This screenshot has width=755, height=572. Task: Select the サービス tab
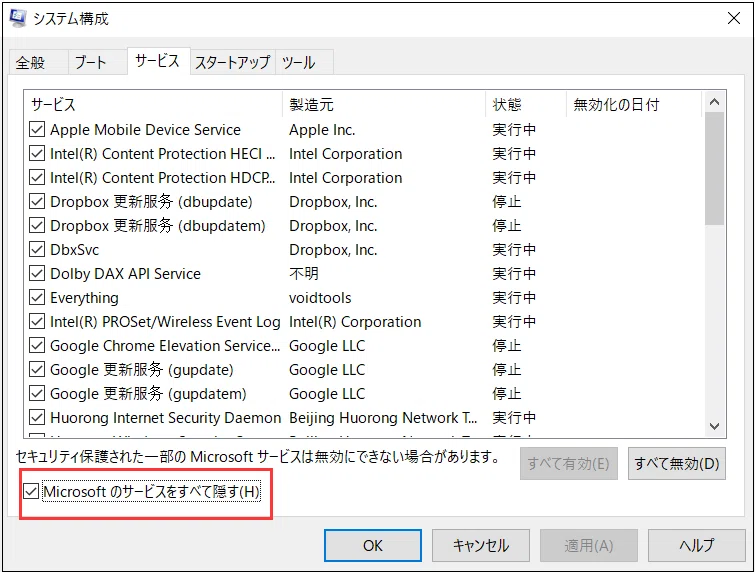tap(158, 61)
